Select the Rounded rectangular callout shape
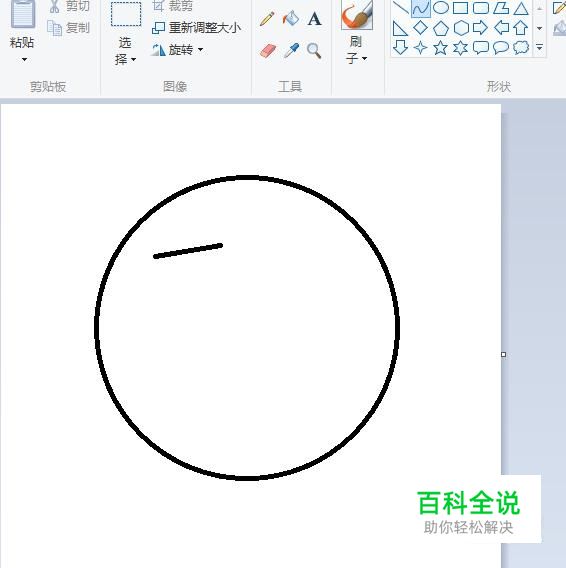This screenshot has width=566, height=568. click(481, 48)
